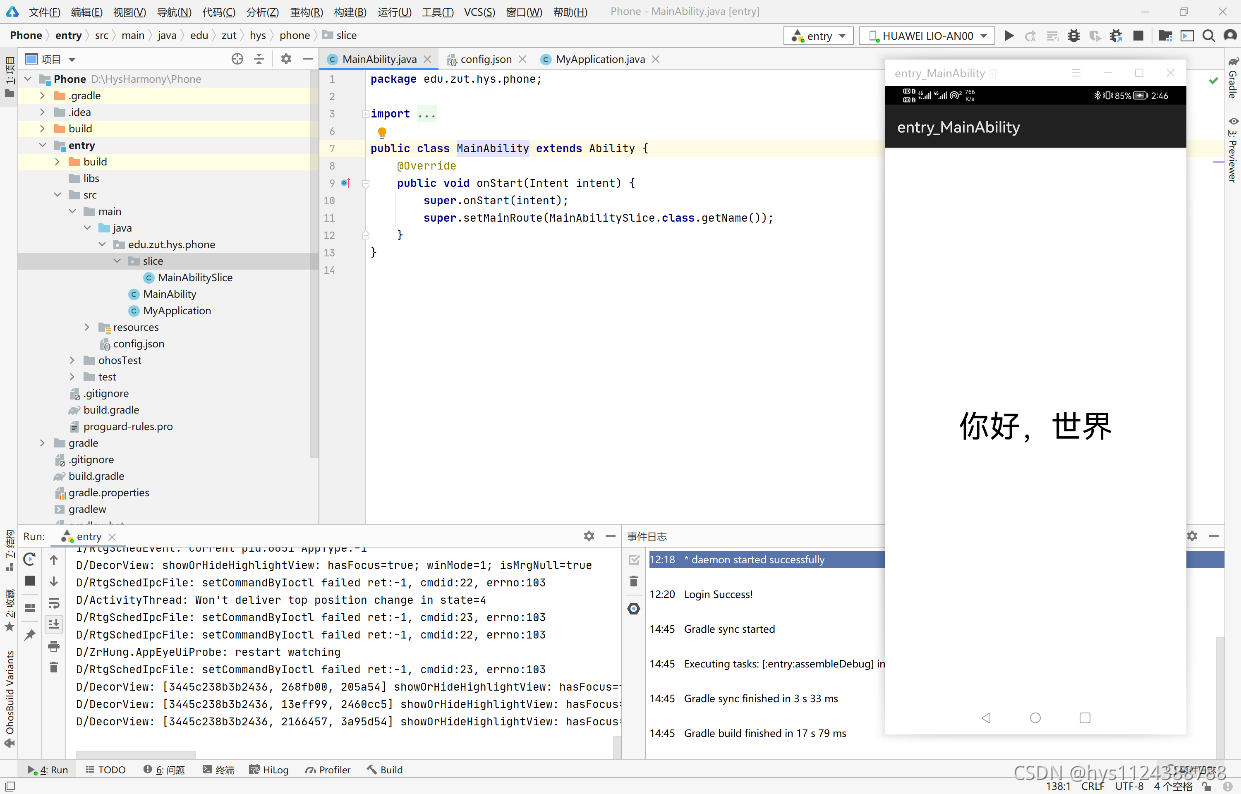
Task: Toggle the 1: 项目 side tool window tab
Action: point(10,75)
